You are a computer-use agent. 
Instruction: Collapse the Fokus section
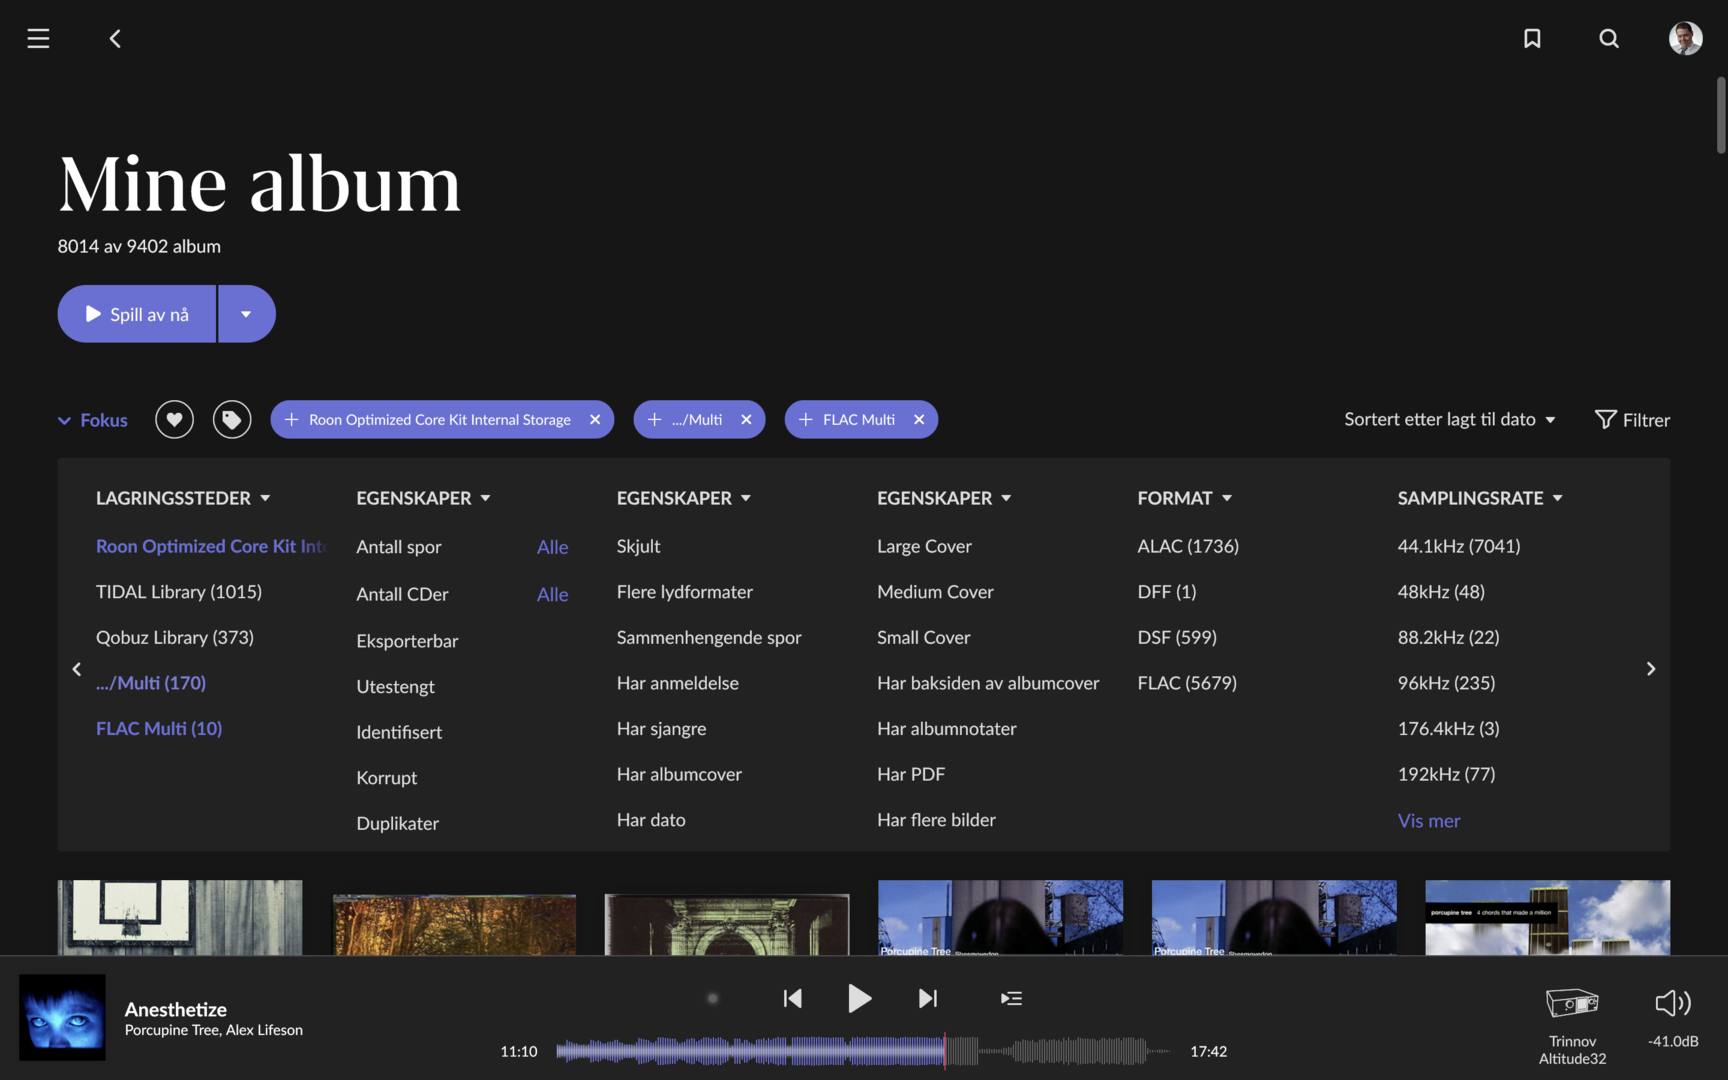[x=93, y=420]
